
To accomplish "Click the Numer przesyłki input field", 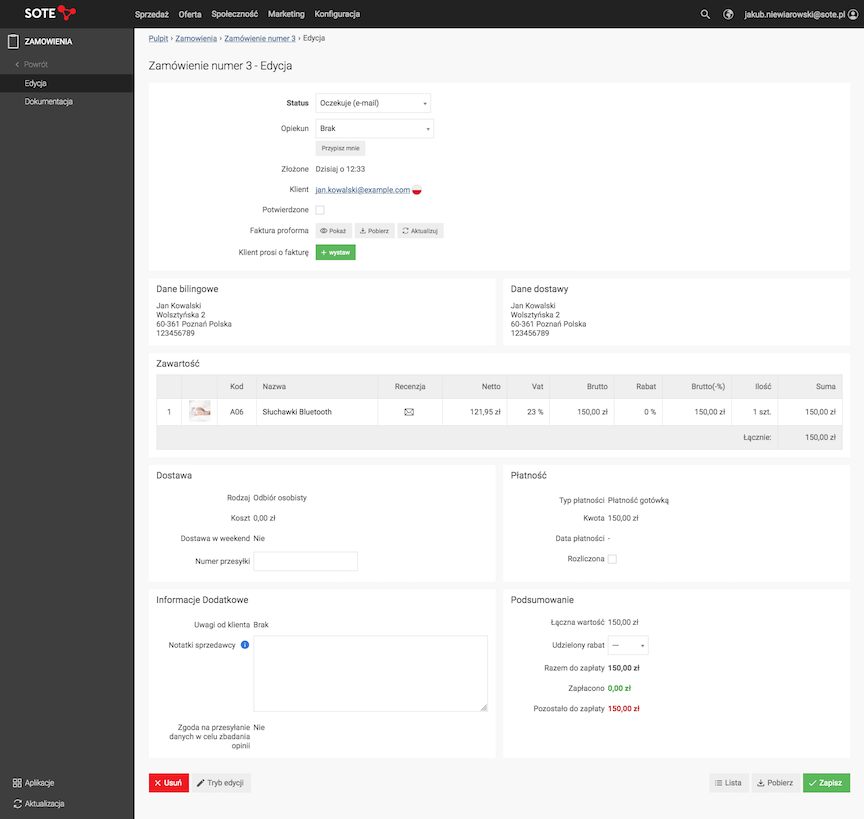I will 306,561.
